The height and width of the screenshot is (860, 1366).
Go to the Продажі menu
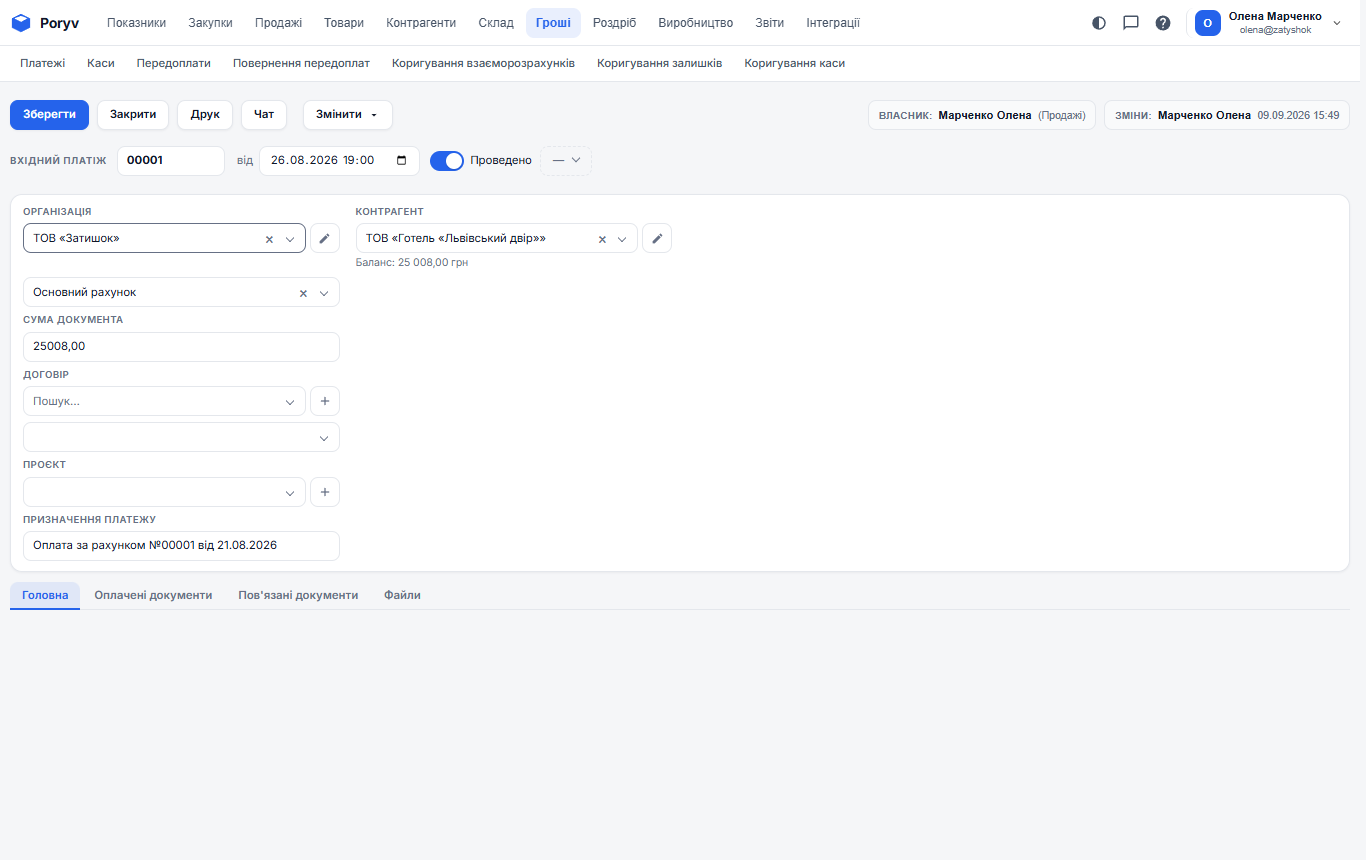coord(278,22)
